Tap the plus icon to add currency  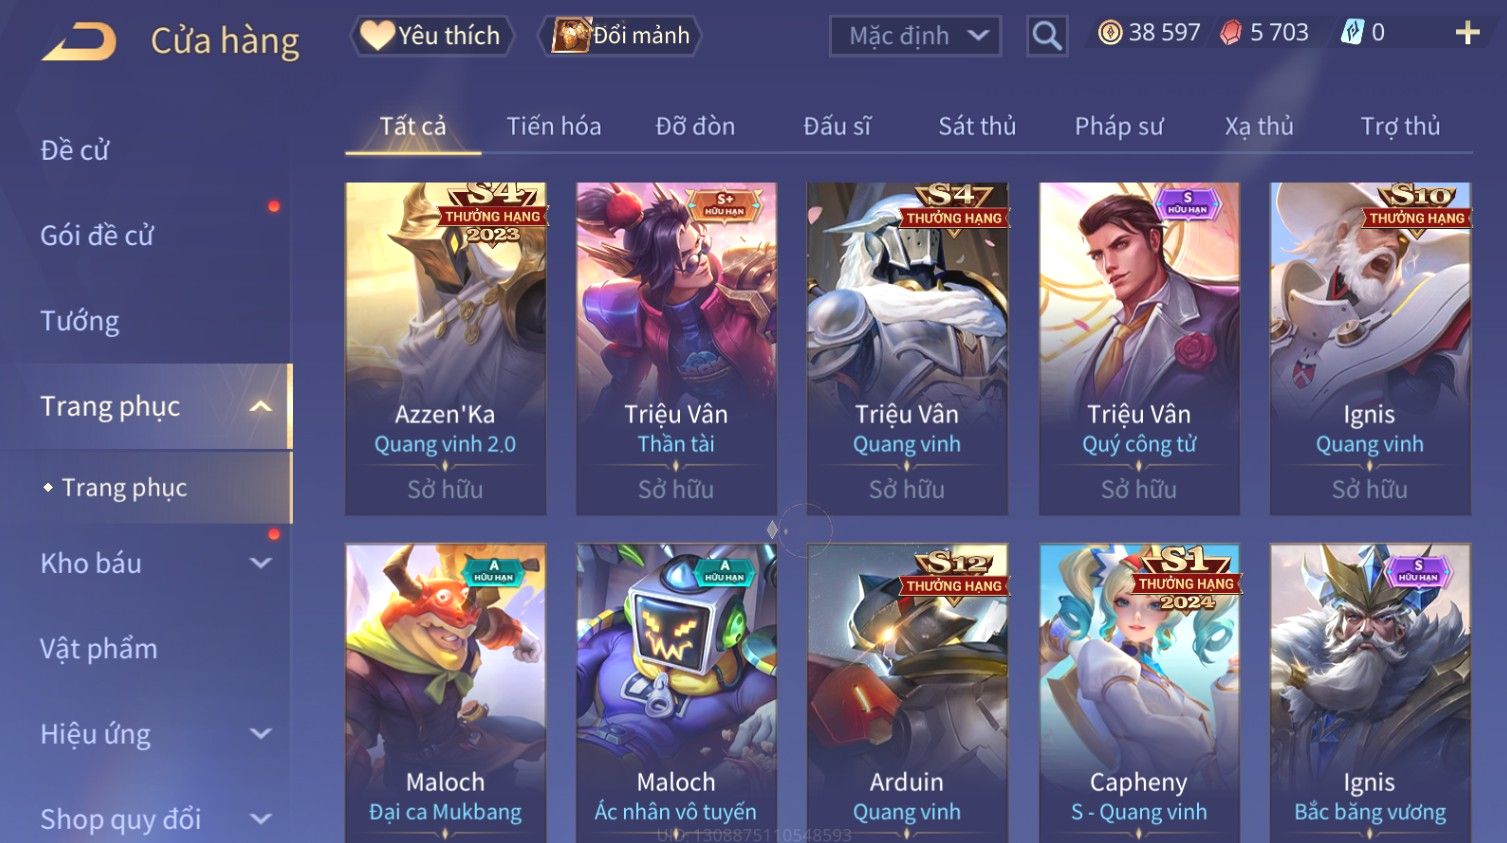pyautogui.click(x=1467, y=33)
